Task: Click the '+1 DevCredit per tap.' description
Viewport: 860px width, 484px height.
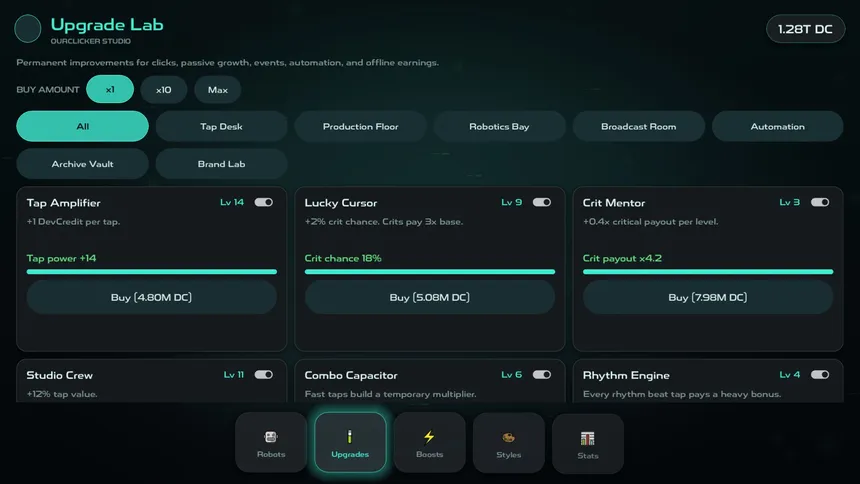Action: pyautogui.click(x=73, y=222)
